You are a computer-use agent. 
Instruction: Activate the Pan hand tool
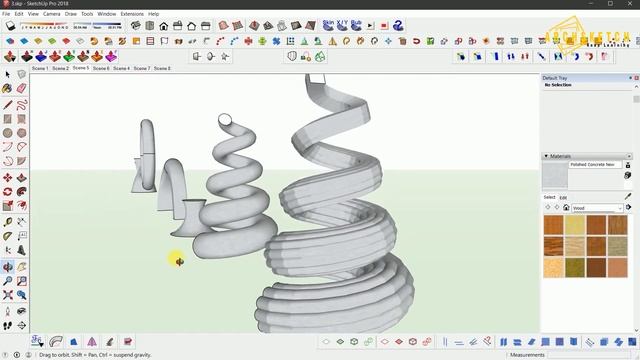[22, 267]
